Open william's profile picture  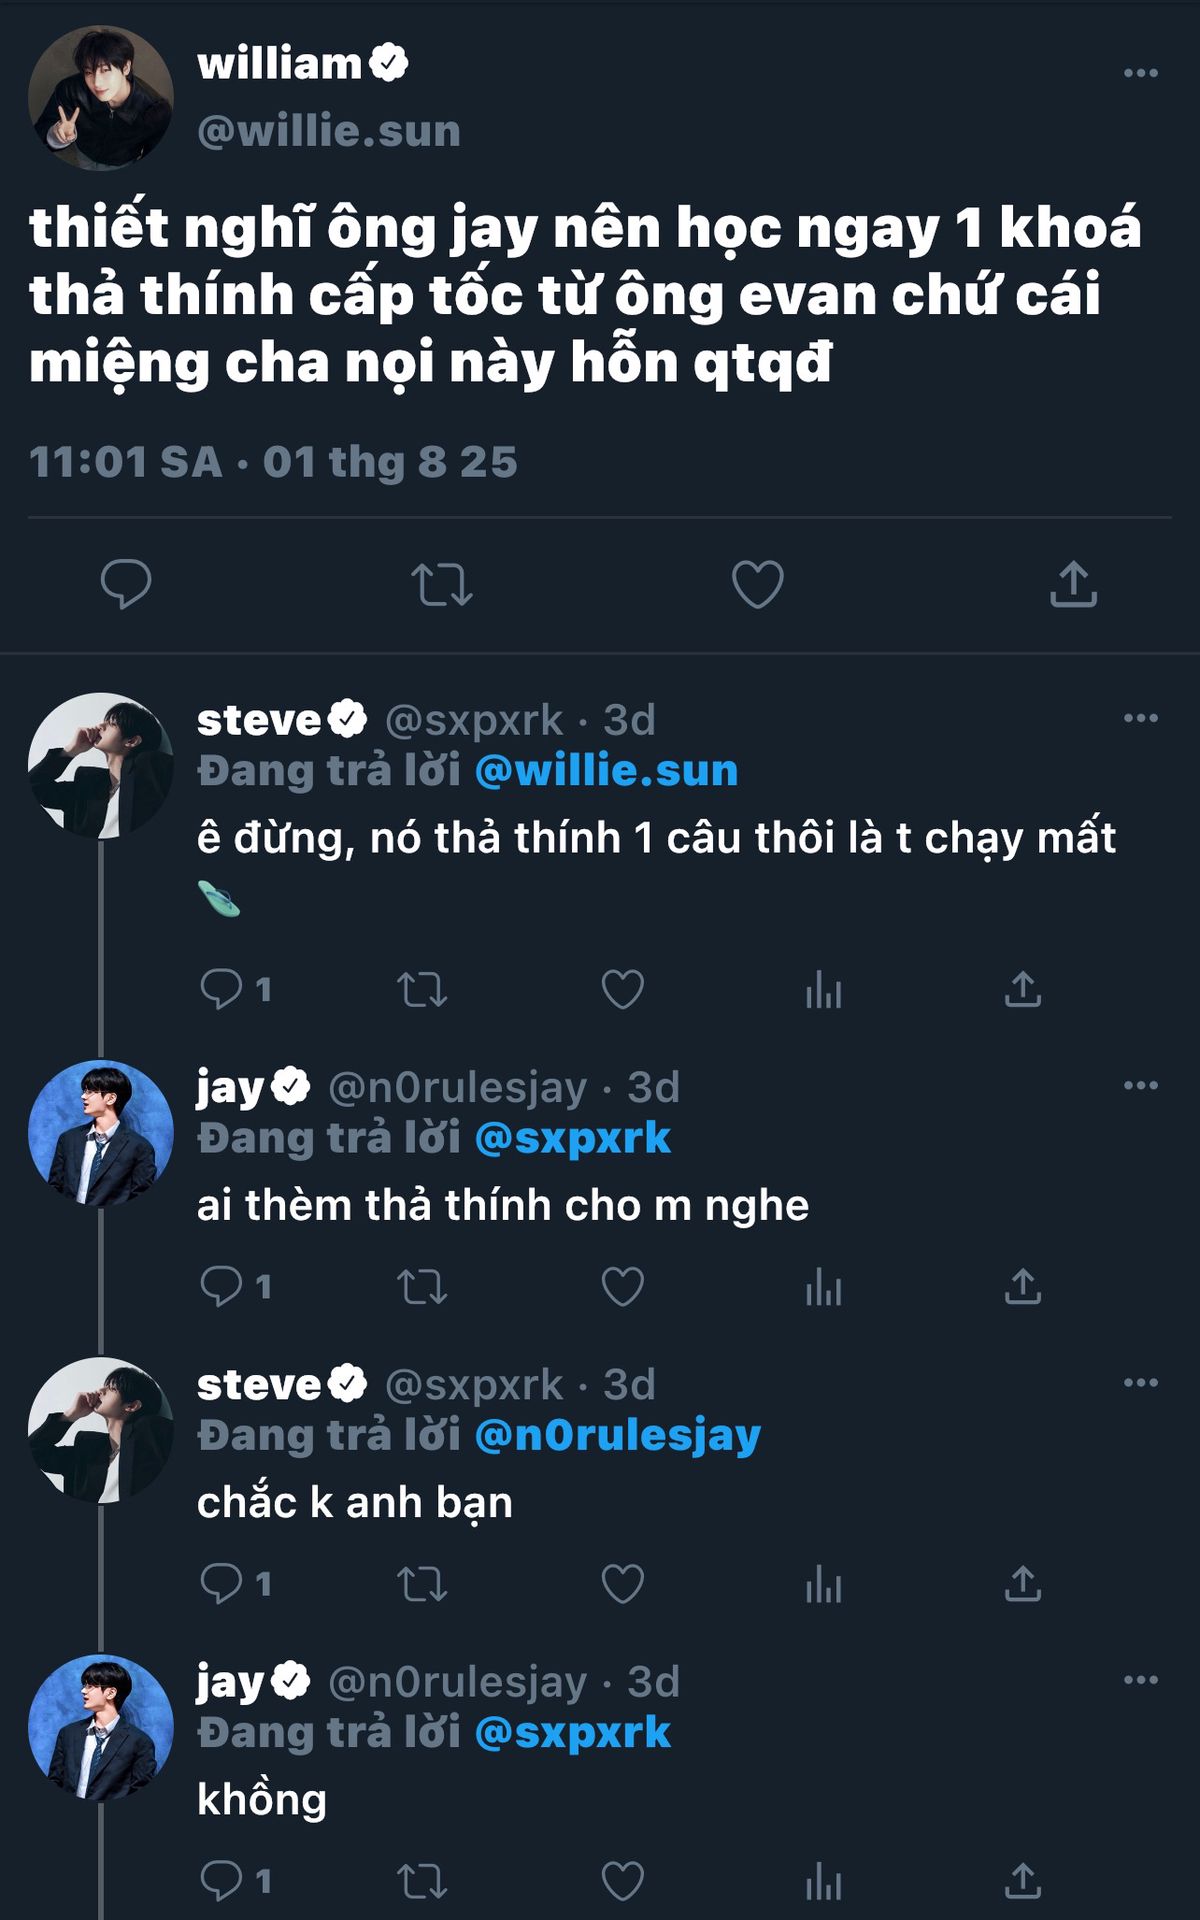(x=100, y=98)
